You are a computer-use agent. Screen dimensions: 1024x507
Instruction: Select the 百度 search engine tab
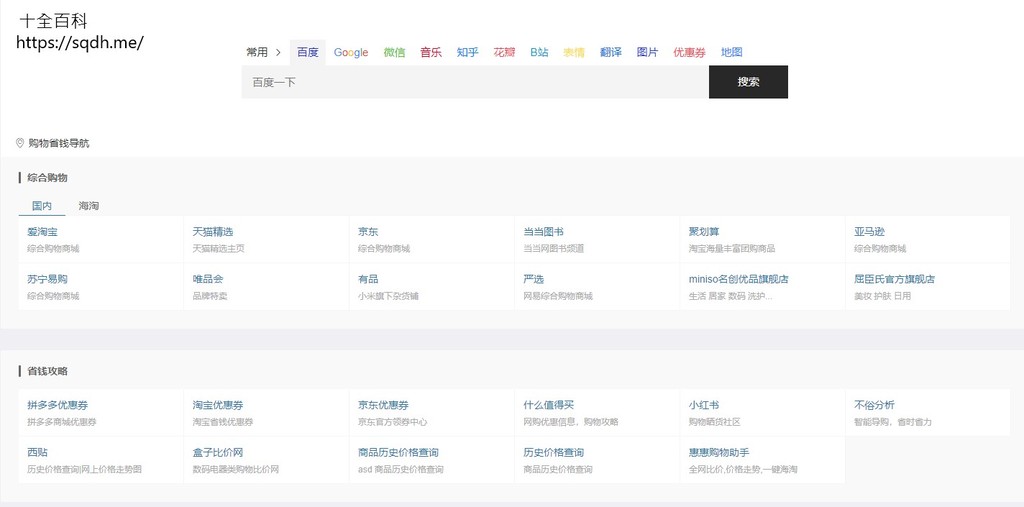click(307, 53)
